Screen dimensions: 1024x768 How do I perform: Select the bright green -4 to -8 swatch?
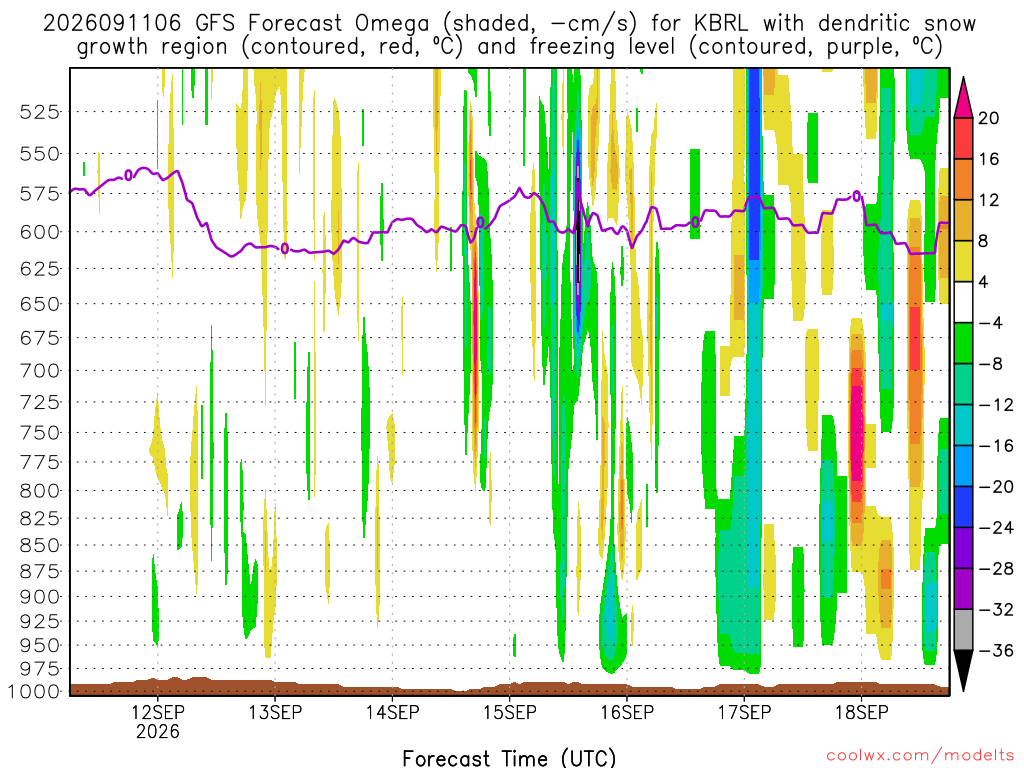coord(963,343)
